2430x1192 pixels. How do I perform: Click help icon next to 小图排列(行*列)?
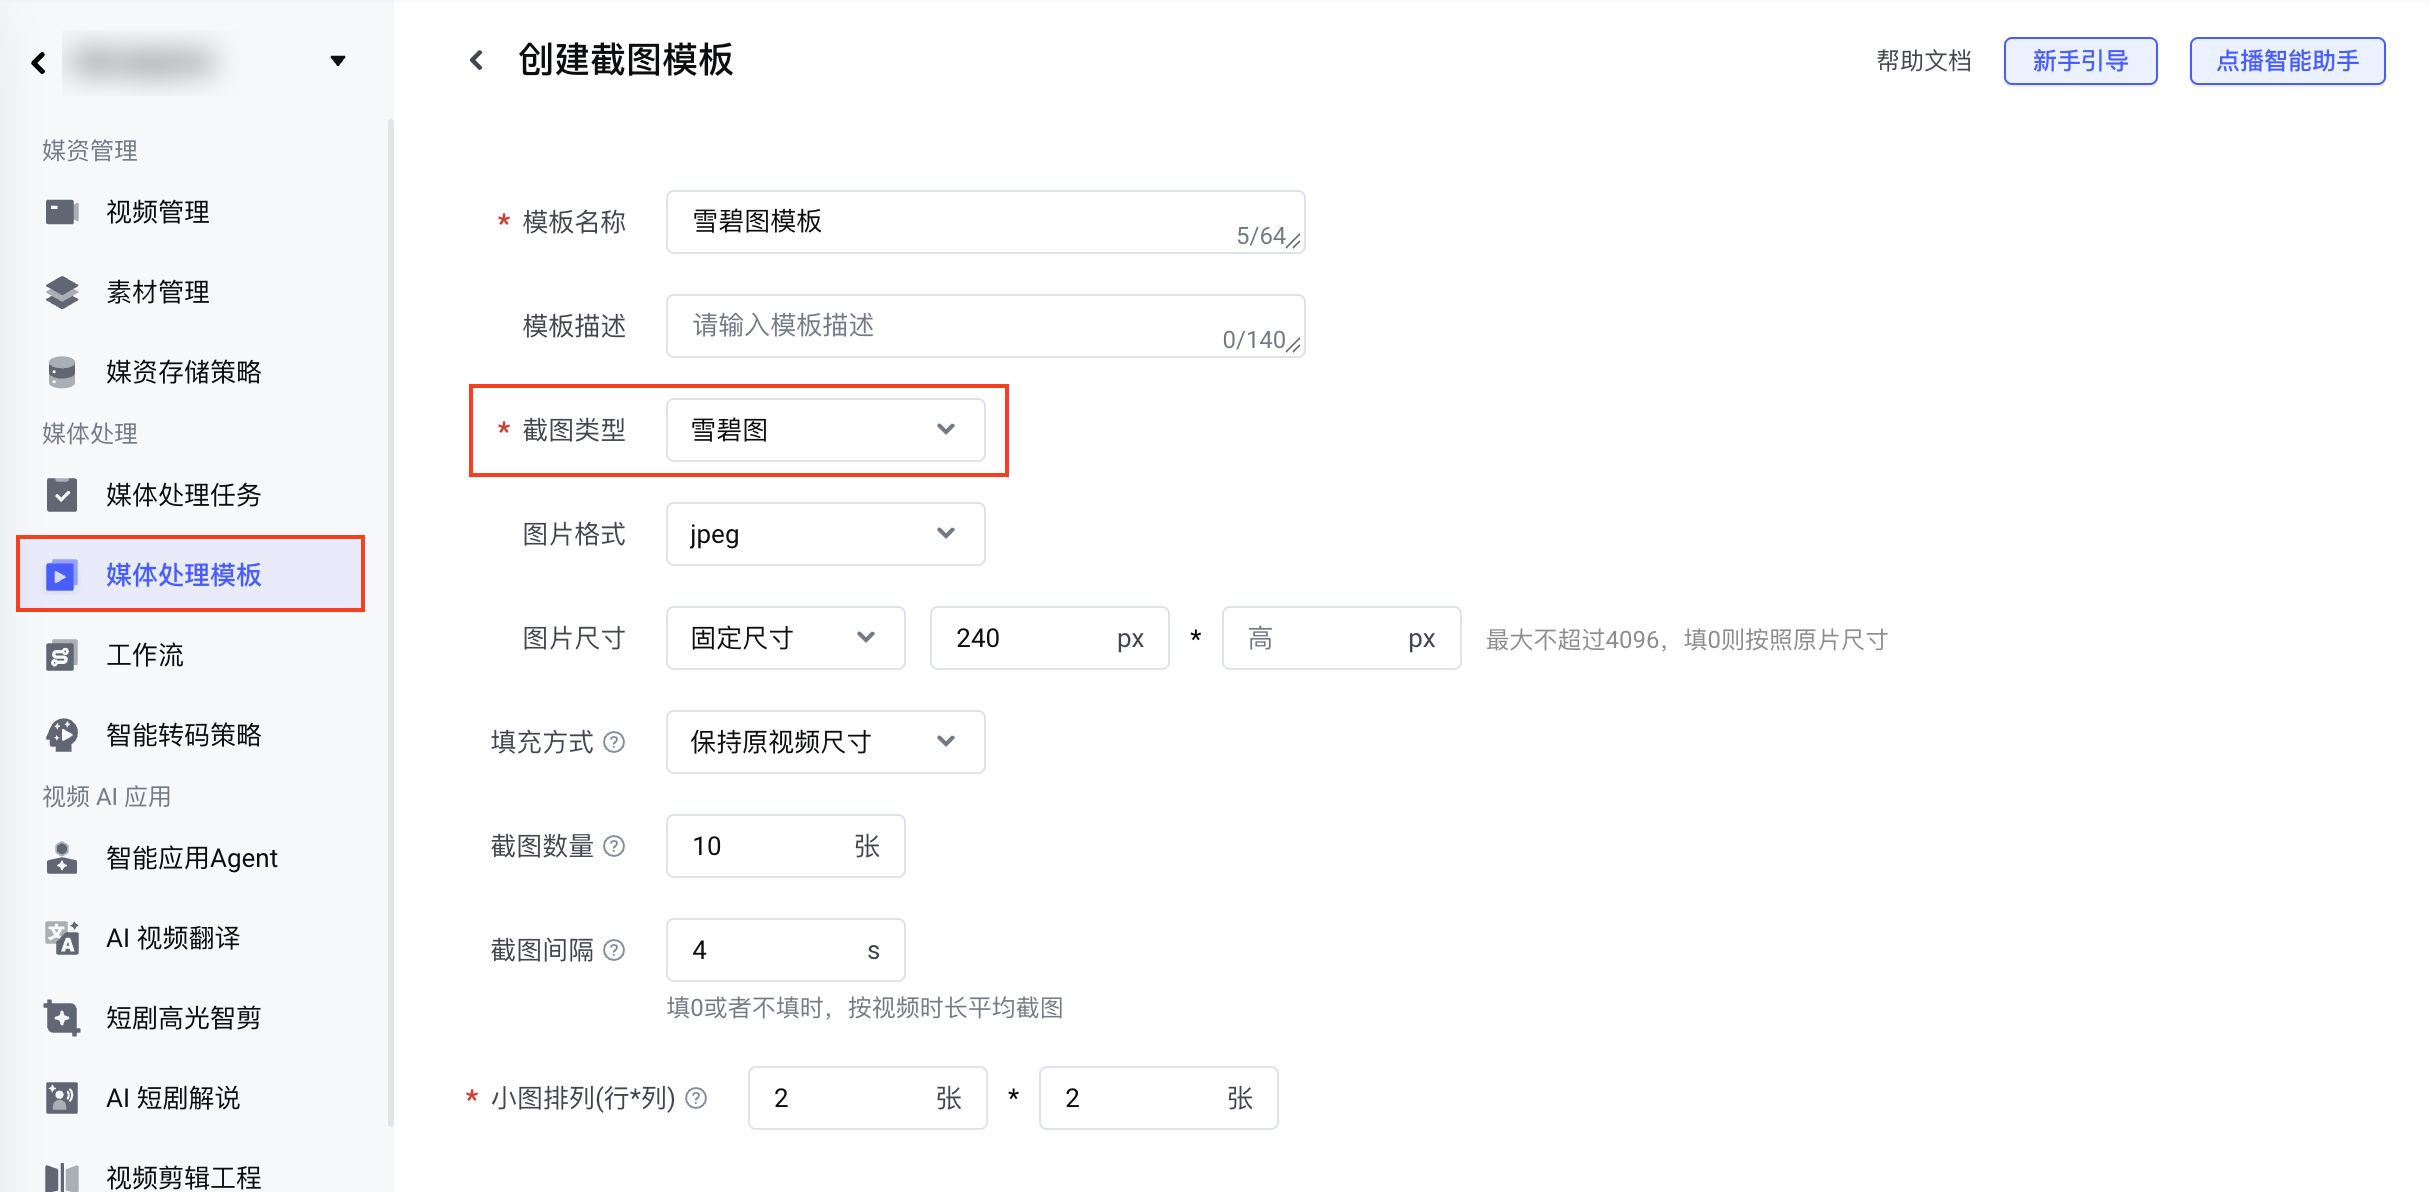pos(697,1098)
